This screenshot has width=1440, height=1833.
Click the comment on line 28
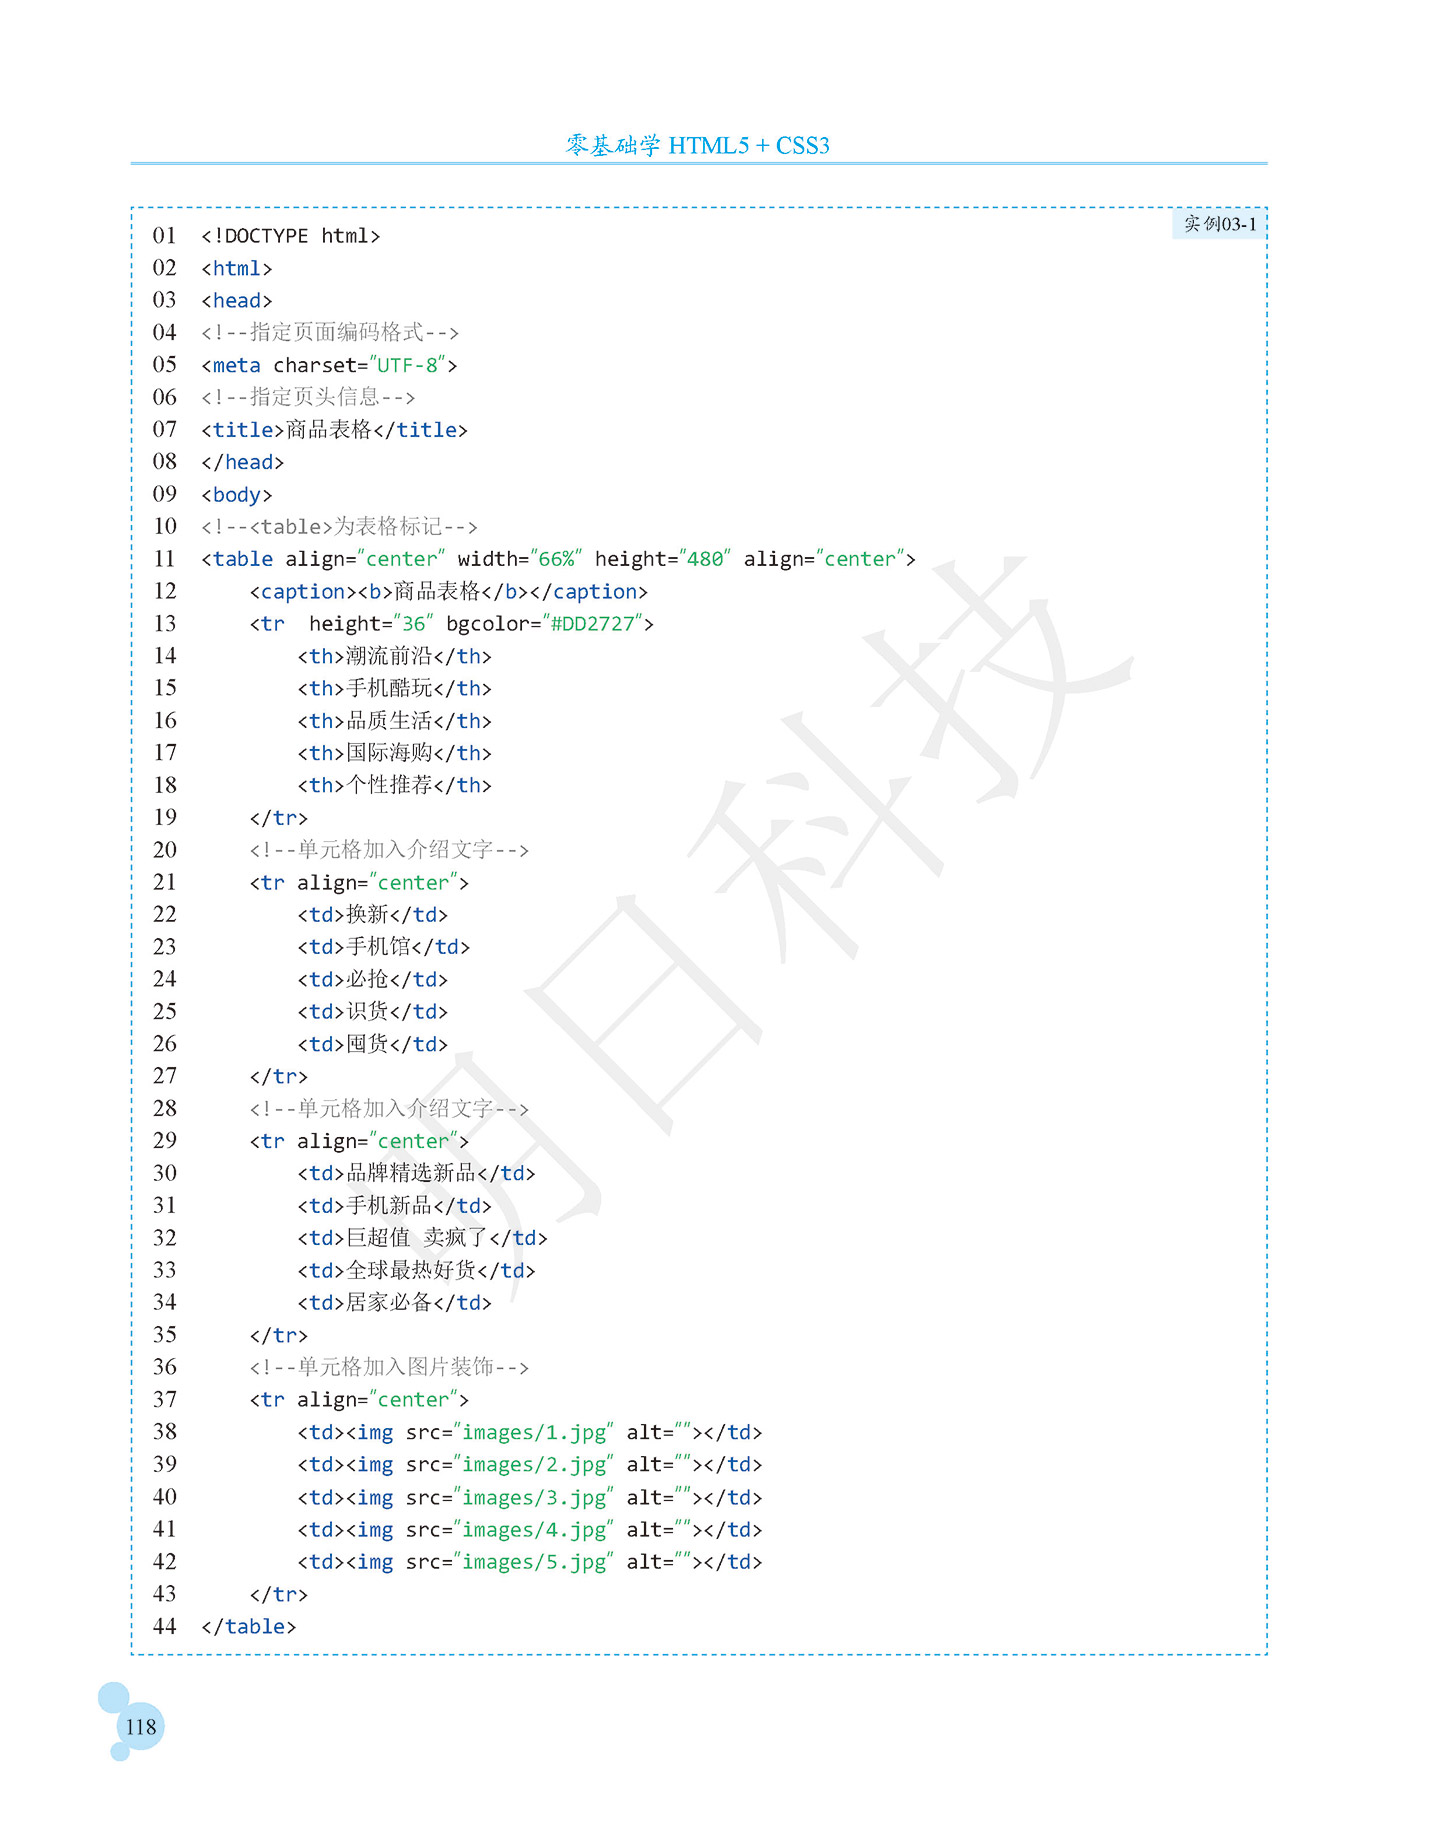(x=389, y=1109)
